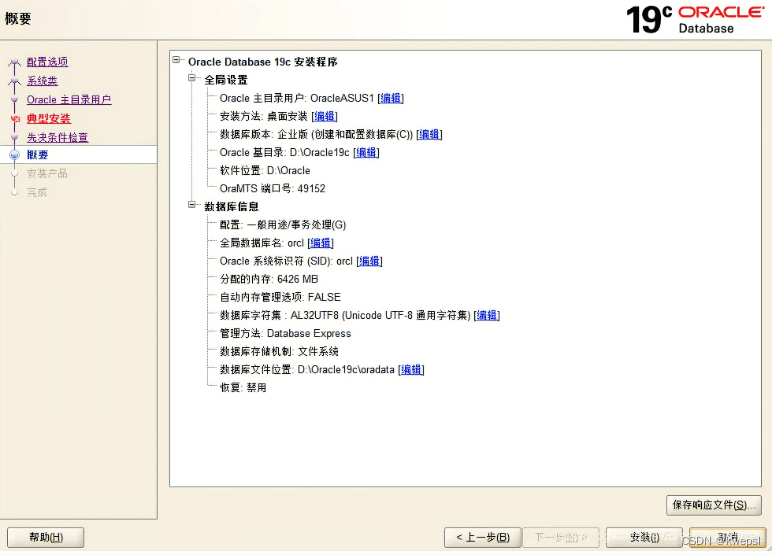Collapse the 数据库信息 tree section

[x=192, y=205]
